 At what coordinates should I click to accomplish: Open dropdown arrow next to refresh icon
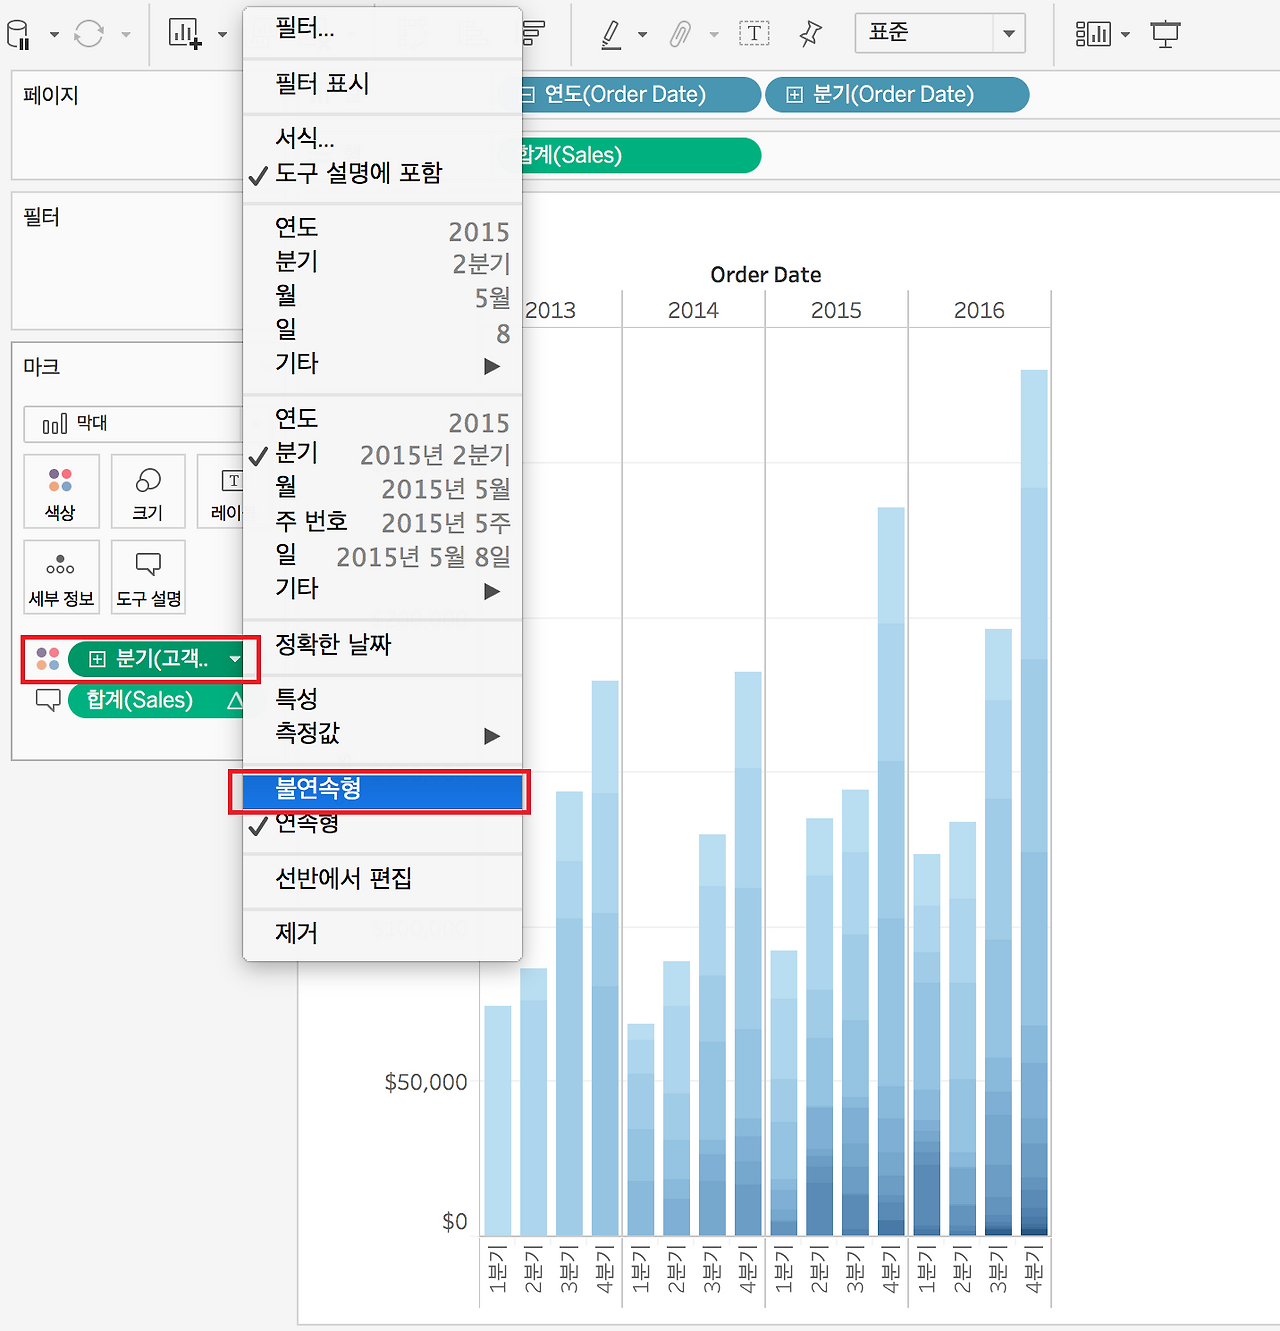pos(126,35)
